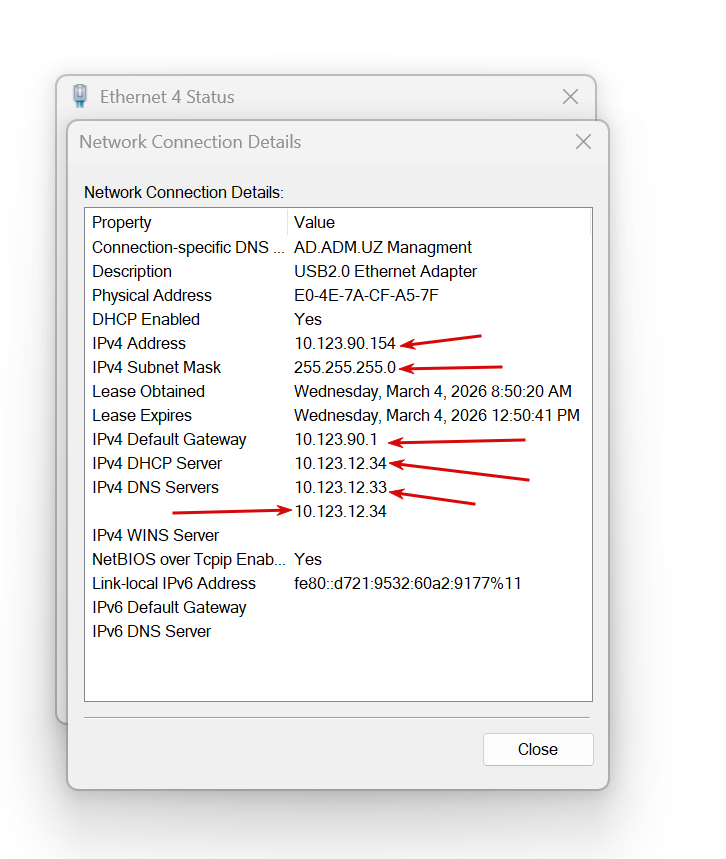This screenshot has width=726, height=859.
Task: Highlight the IPv4 Subnet Mask row
Action: coord(157,367)
